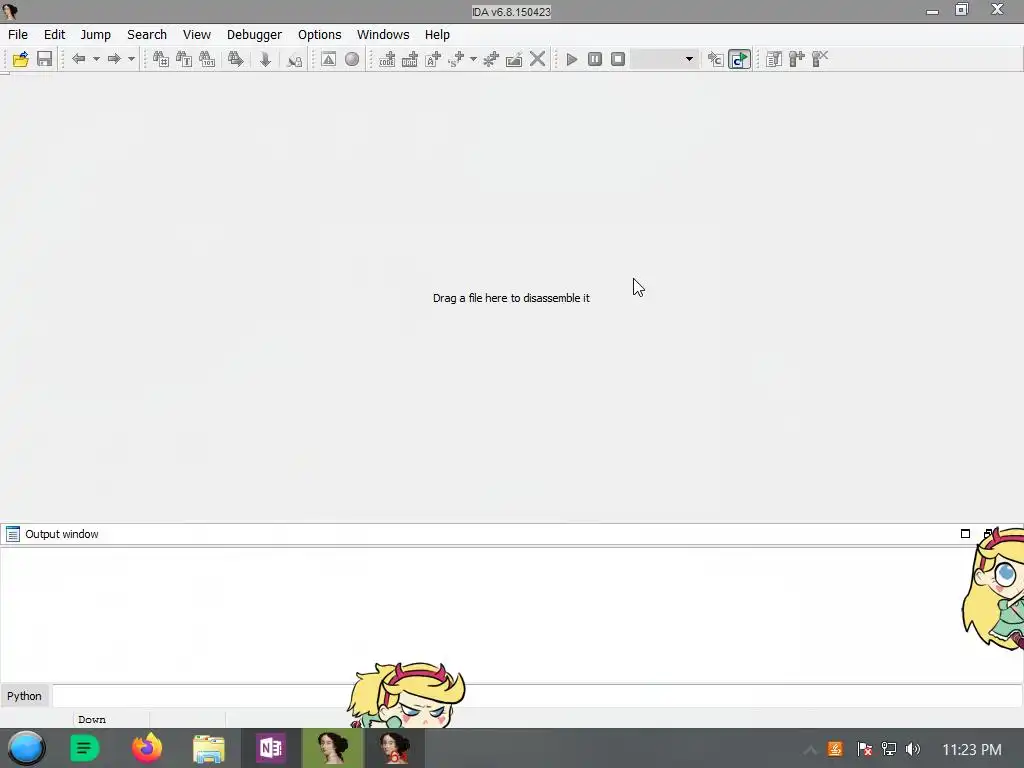Click the undefine X icon
The height and width of the screenshot is (768, 1024).
(537, 59)
